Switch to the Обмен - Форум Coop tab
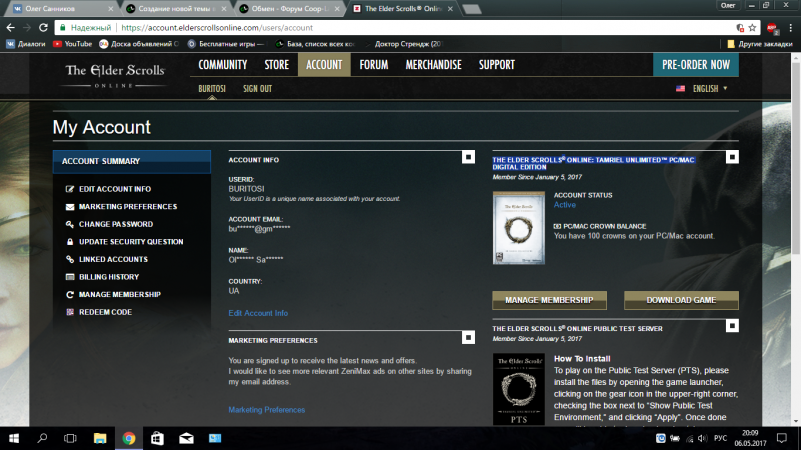This screenshot has height=450, width=801. tap(289, 9)
